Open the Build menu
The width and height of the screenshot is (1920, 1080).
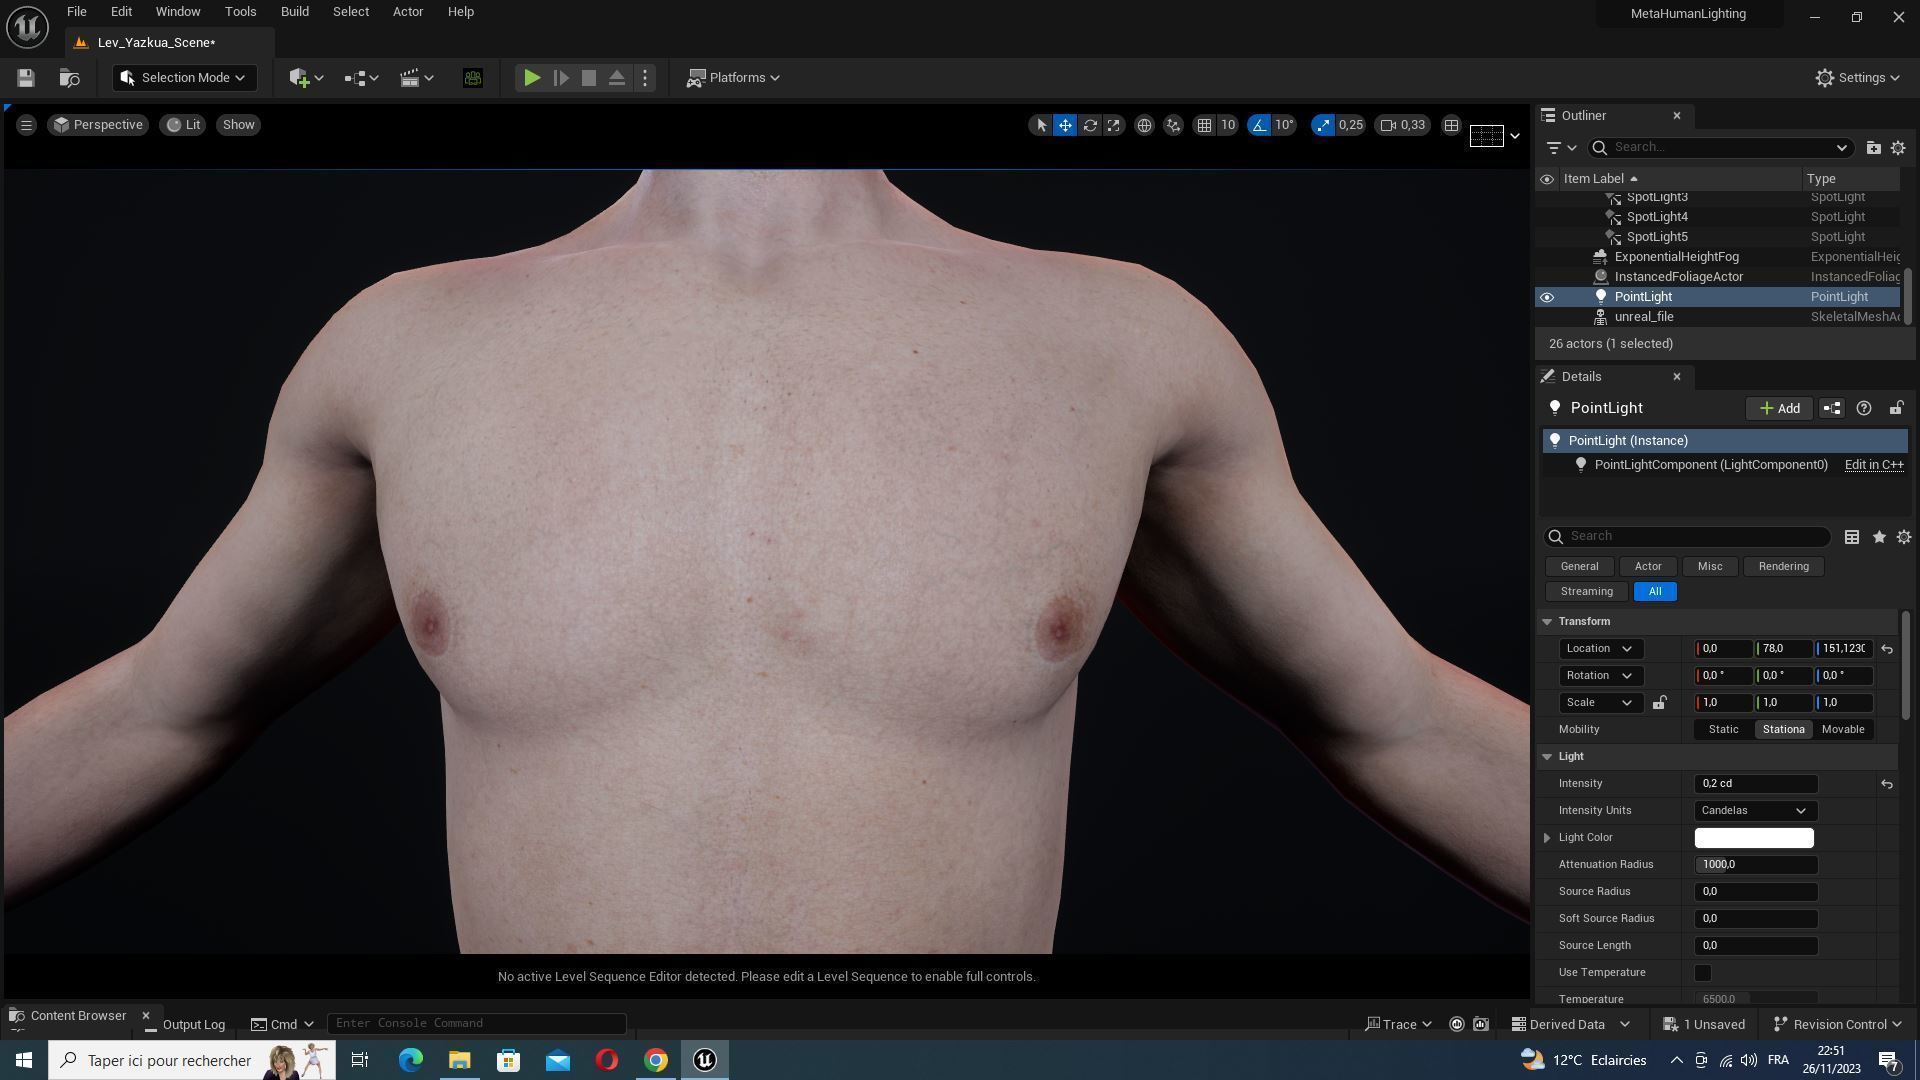[294, 12]
